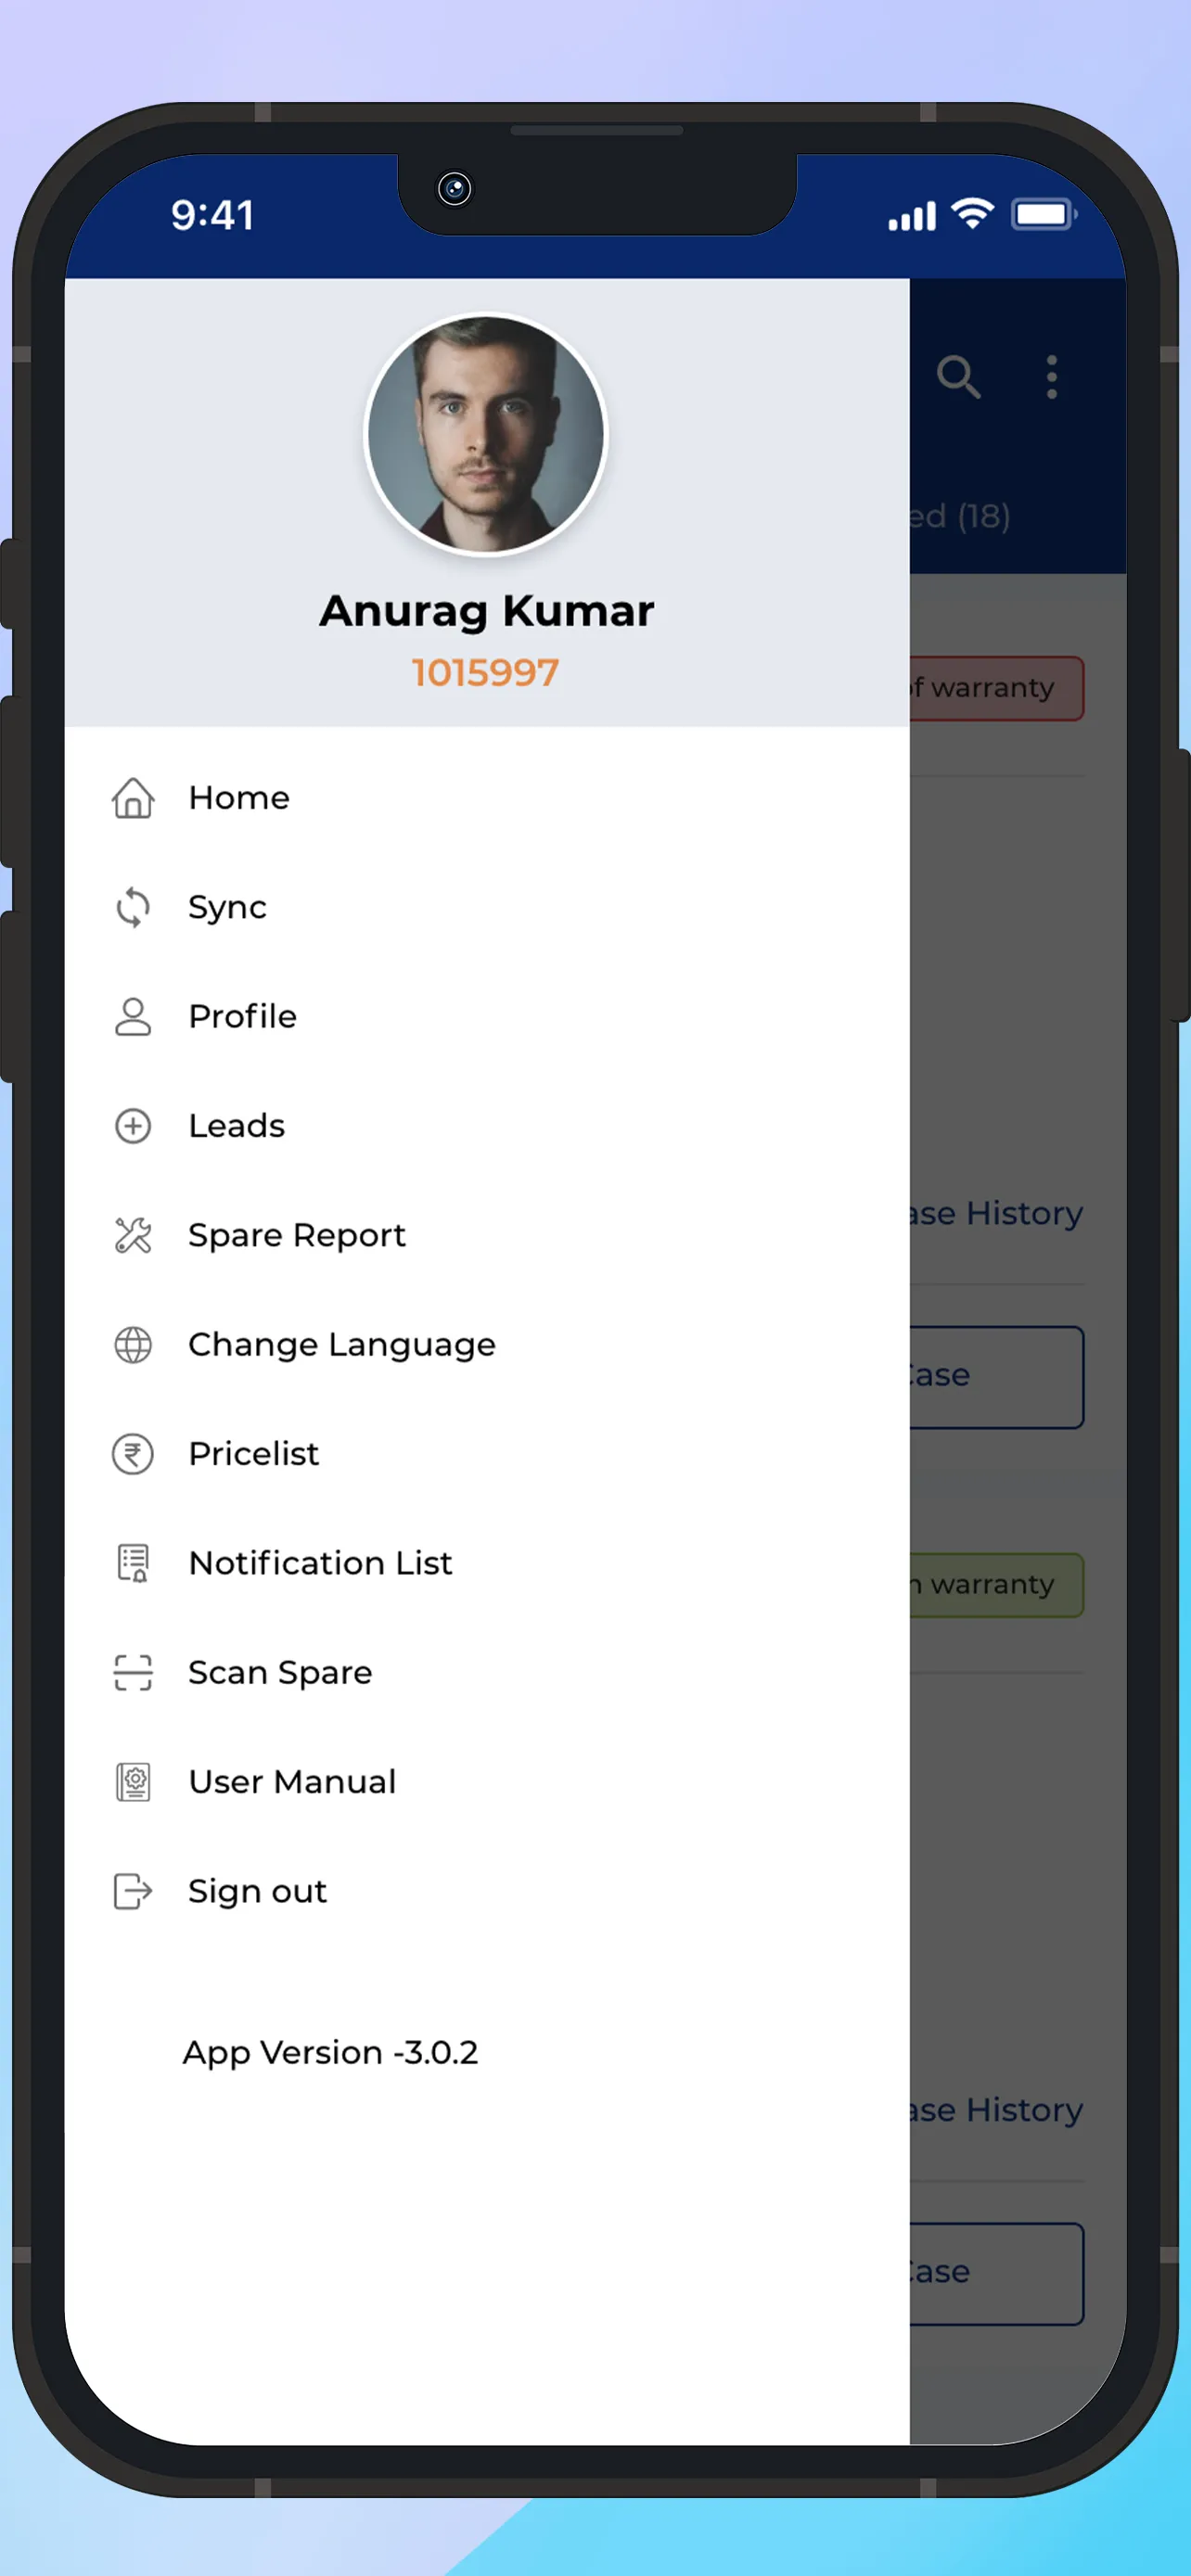Go to Profile in the drawer

487,1016
